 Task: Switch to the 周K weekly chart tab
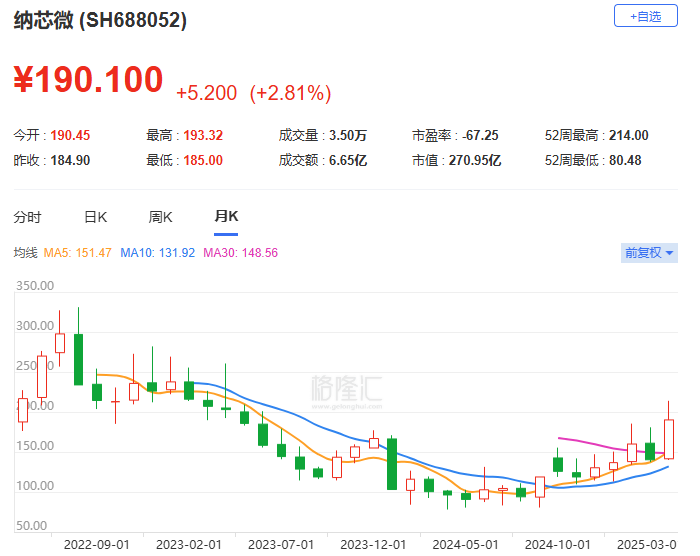point(160,217)
